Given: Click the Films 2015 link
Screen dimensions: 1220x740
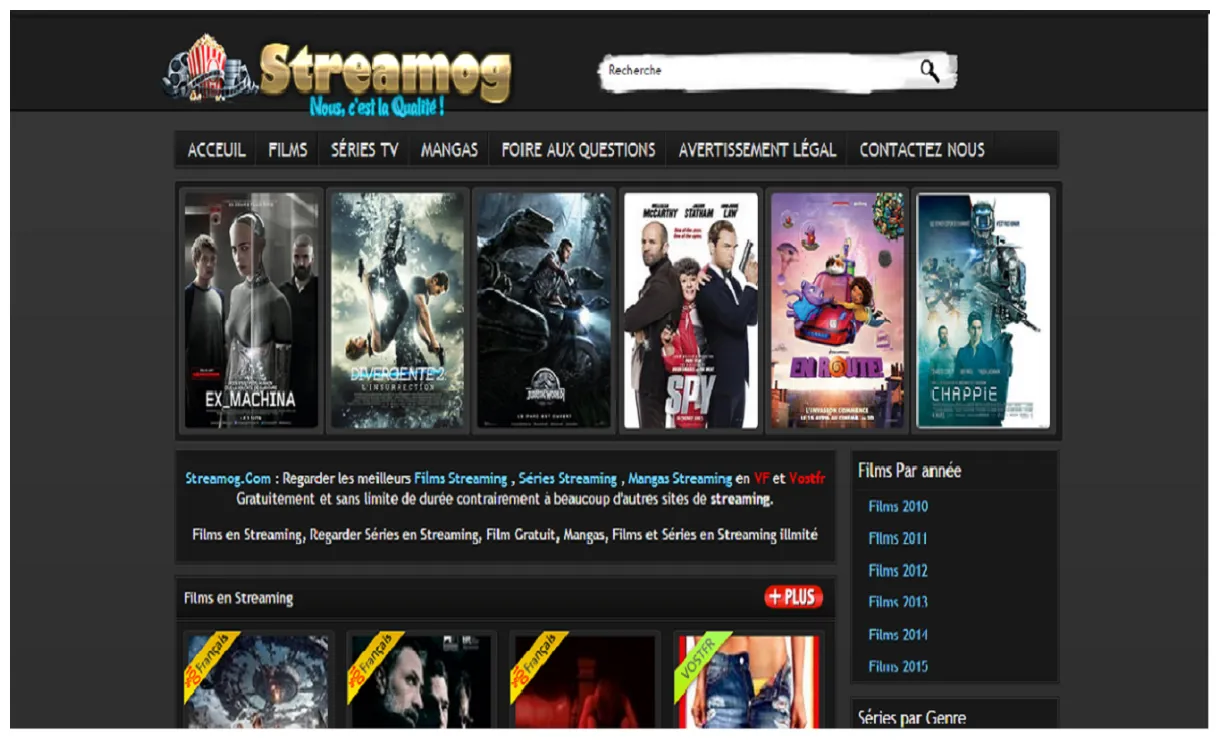Looking at the screenshot, I should tap(898, 667).
